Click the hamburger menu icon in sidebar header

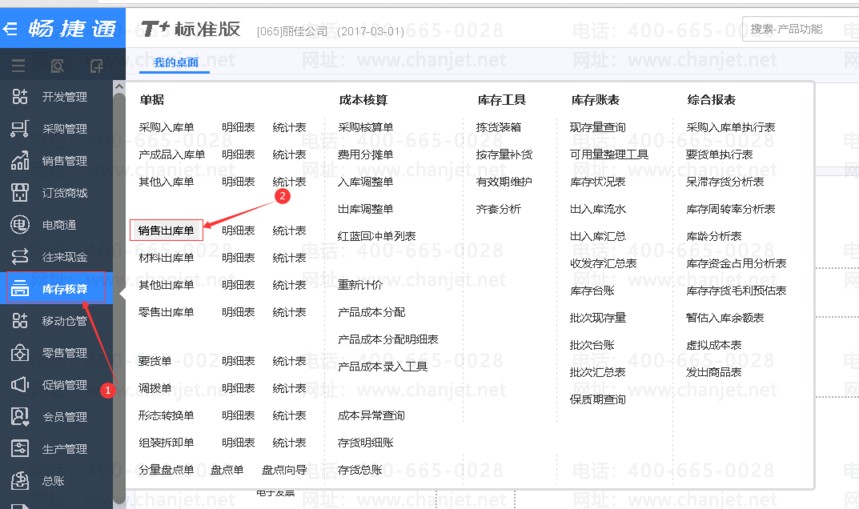[x=19, y=66]
